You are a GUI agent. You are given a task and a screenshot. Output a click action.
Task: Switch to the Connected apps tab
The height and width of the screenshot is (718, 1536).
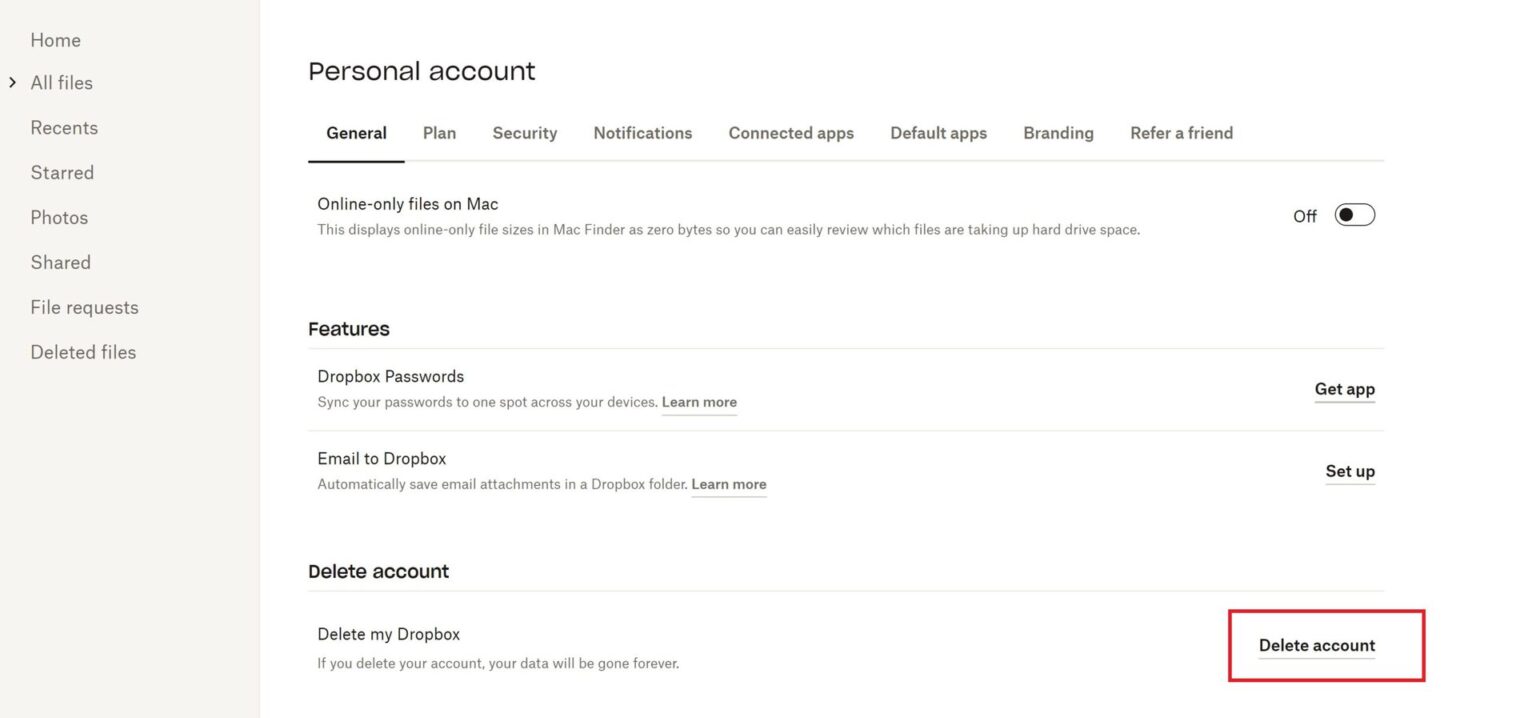(x=790, y=132)
